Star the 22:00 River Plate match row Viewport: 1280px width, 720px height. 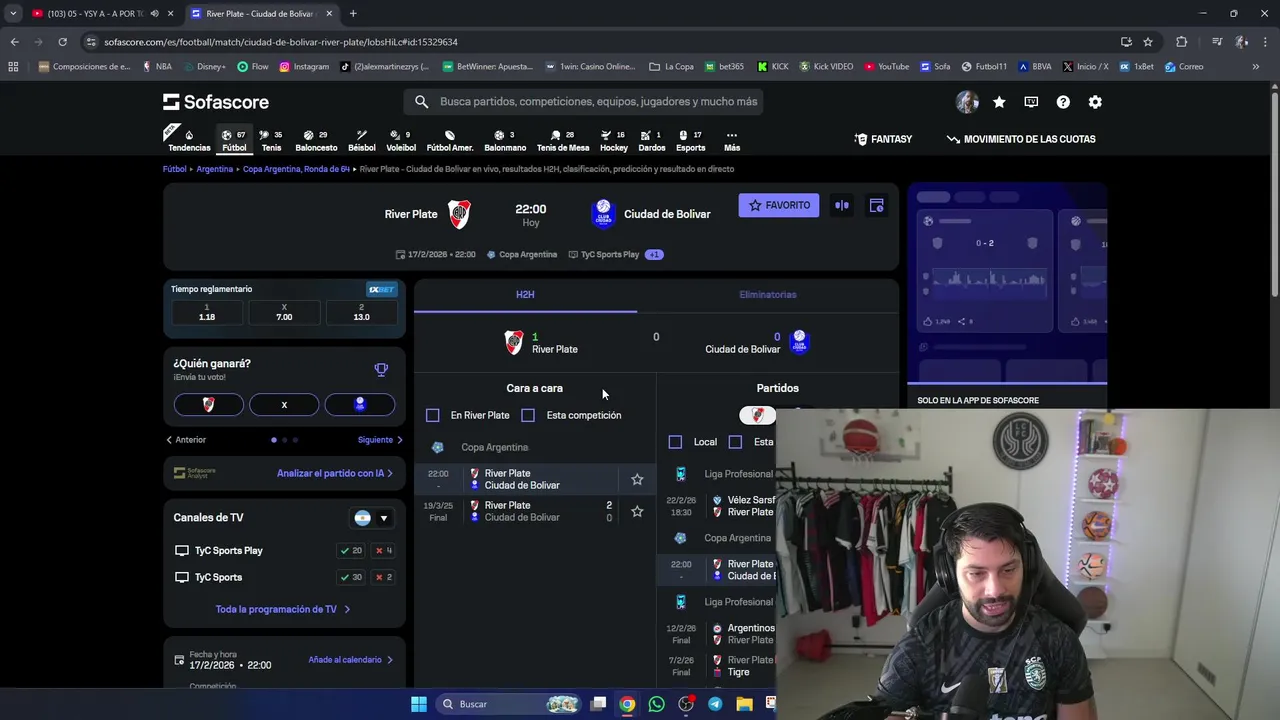click(637, 479)
